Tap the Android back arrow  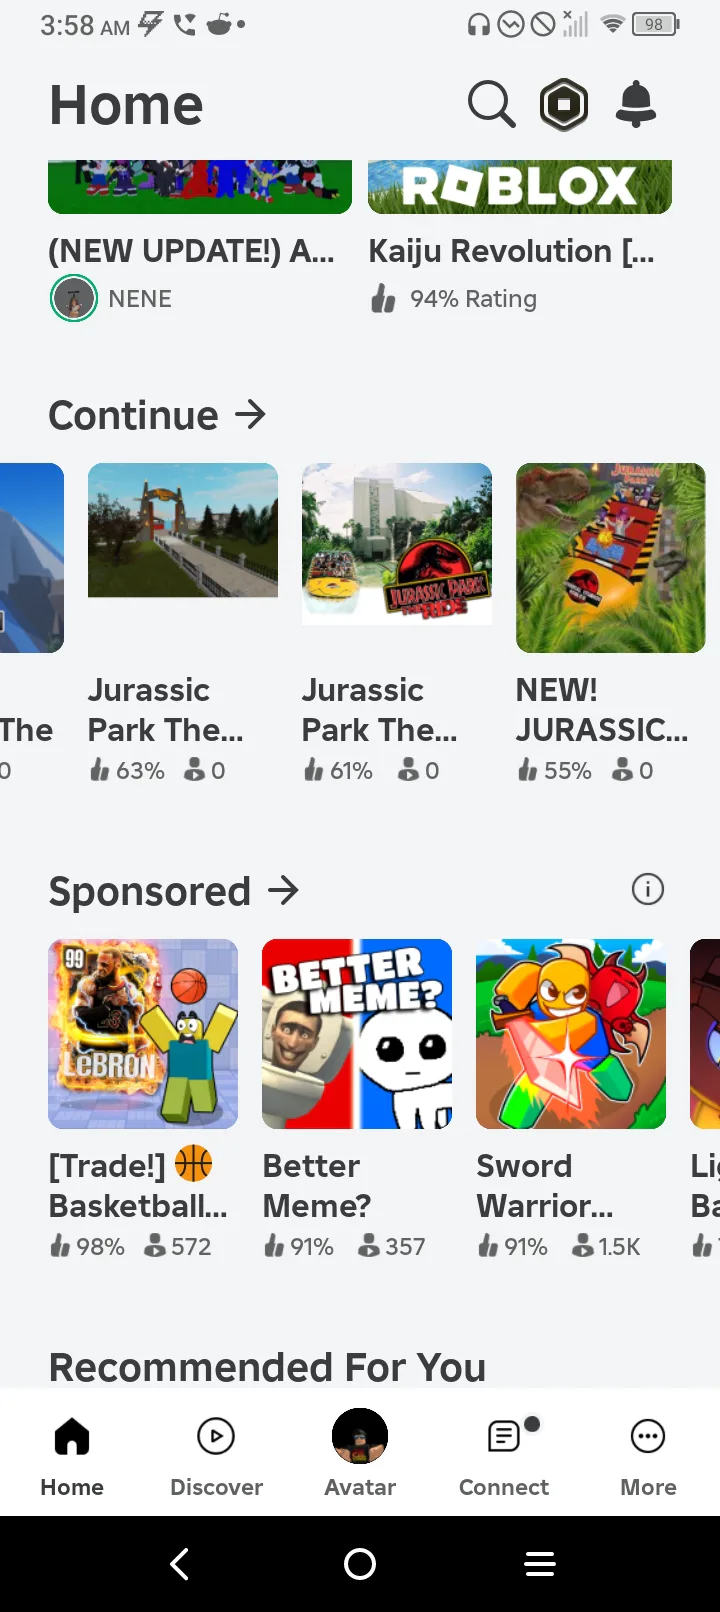pos(180,1564)
